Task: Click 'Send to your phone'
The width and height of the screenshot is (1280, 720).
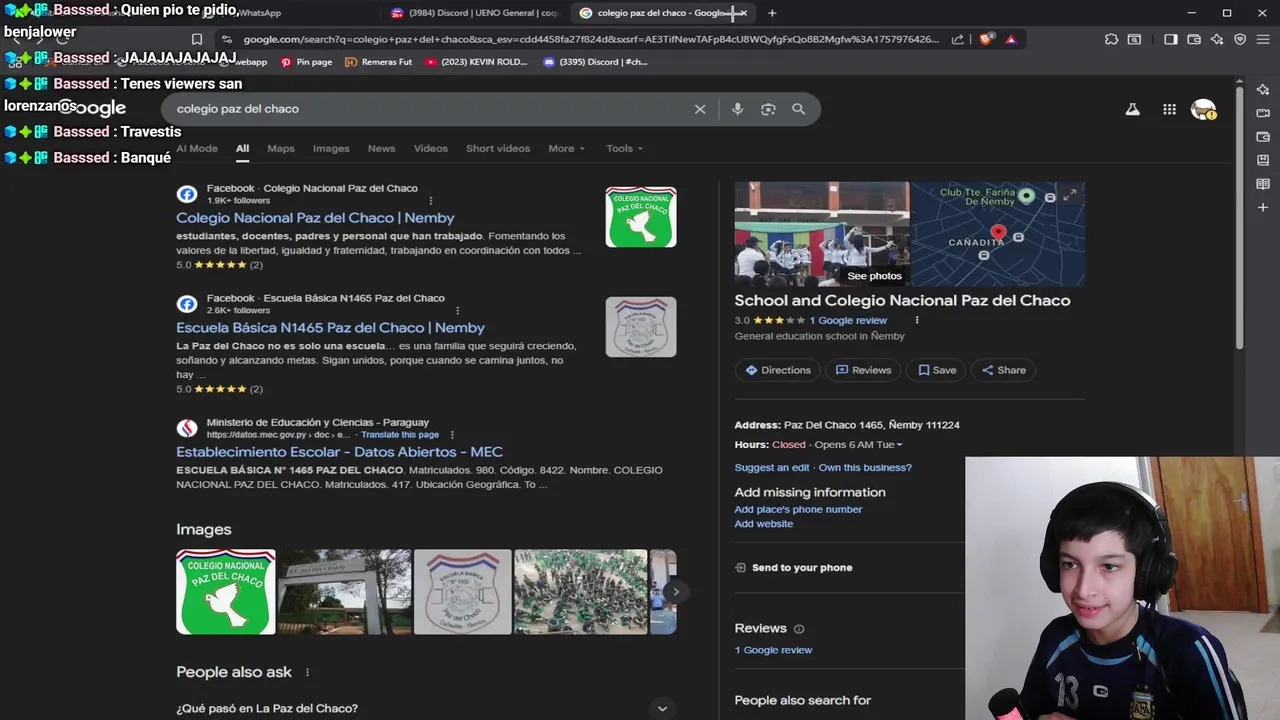Action: pos(794,568)
